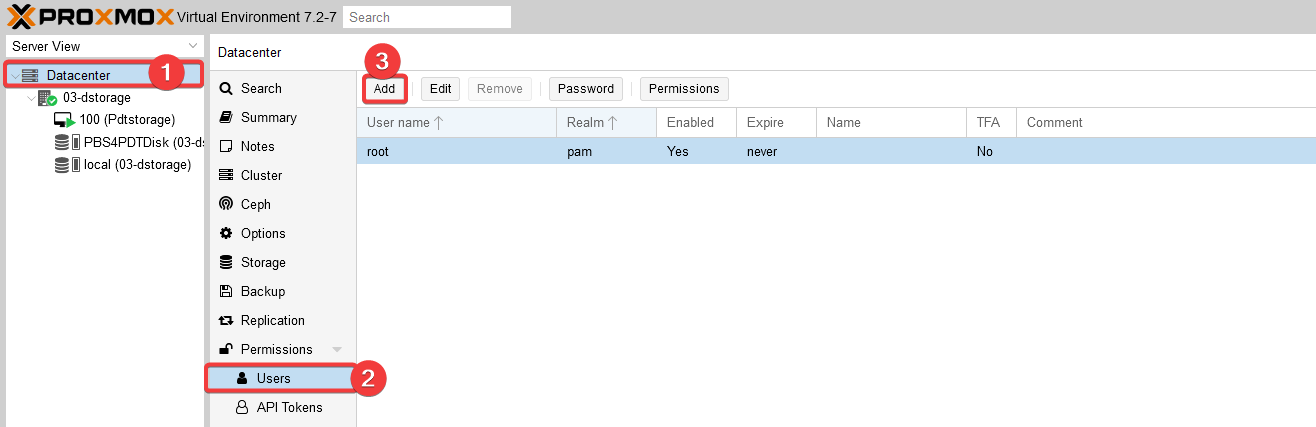
Task: Collapse the Datacenter tree node
Action: [14, 76]
